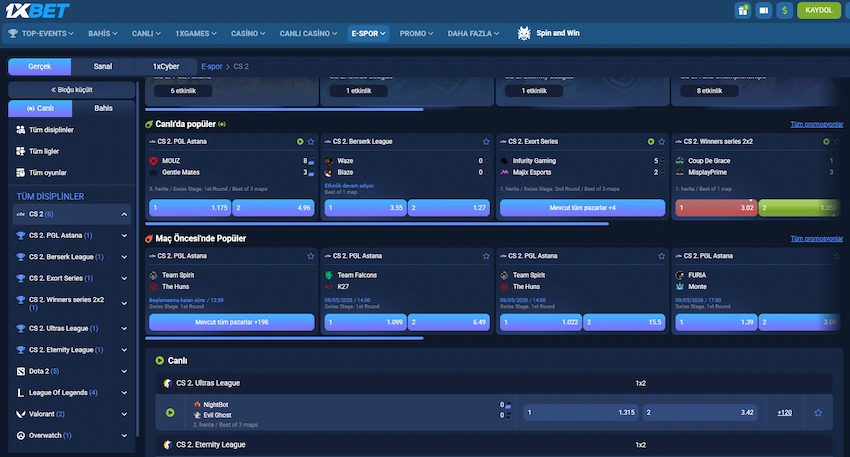Favorite Team Falcons vs K27 match star
The height and width of the screenshot is (457, 850).
[486, 256]
